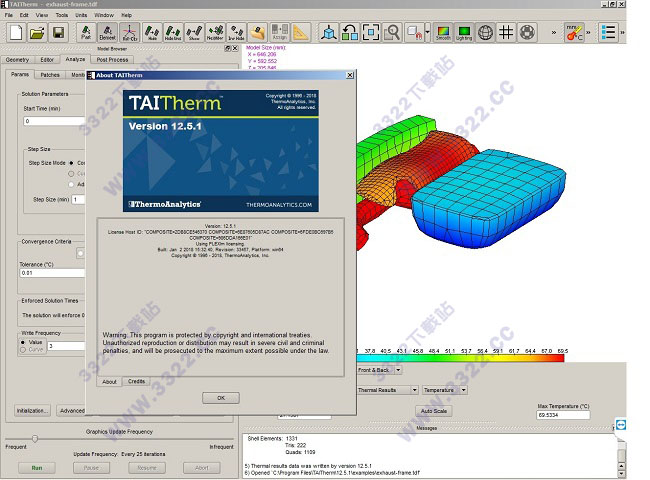This screenshot has height=480, width=650.
Task: Save model with the floppy disk icon
Action: coord(58,32)
